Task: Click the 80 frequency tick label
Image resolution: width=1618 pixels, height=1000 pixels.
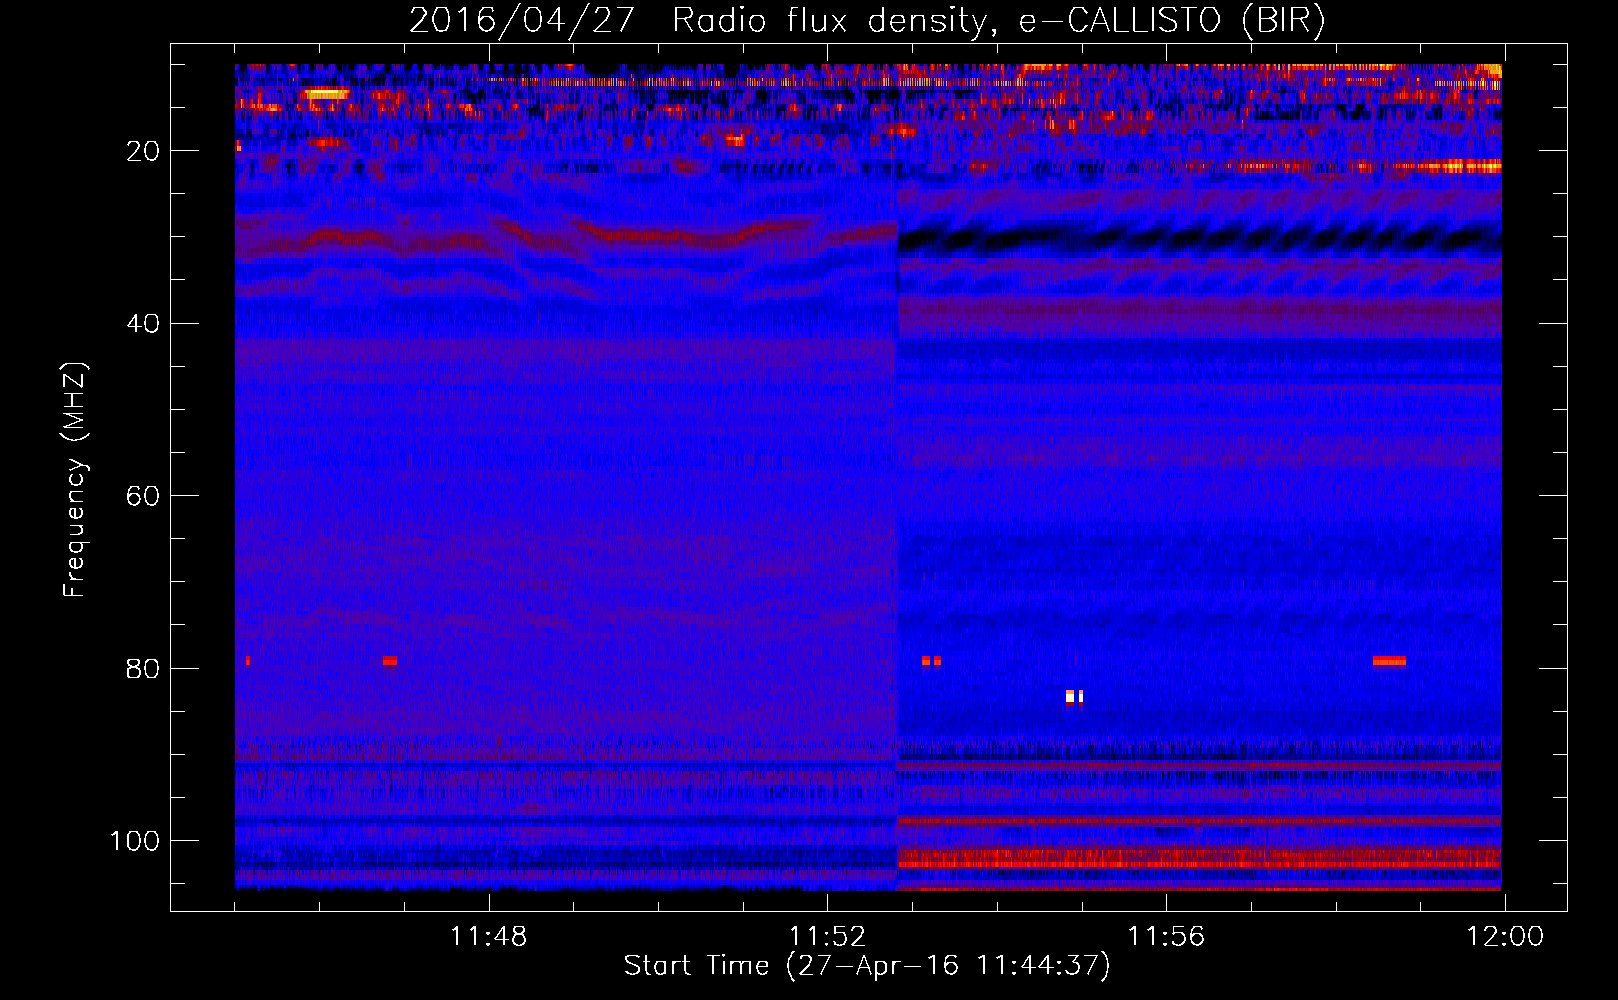Action: click(142, 668)
